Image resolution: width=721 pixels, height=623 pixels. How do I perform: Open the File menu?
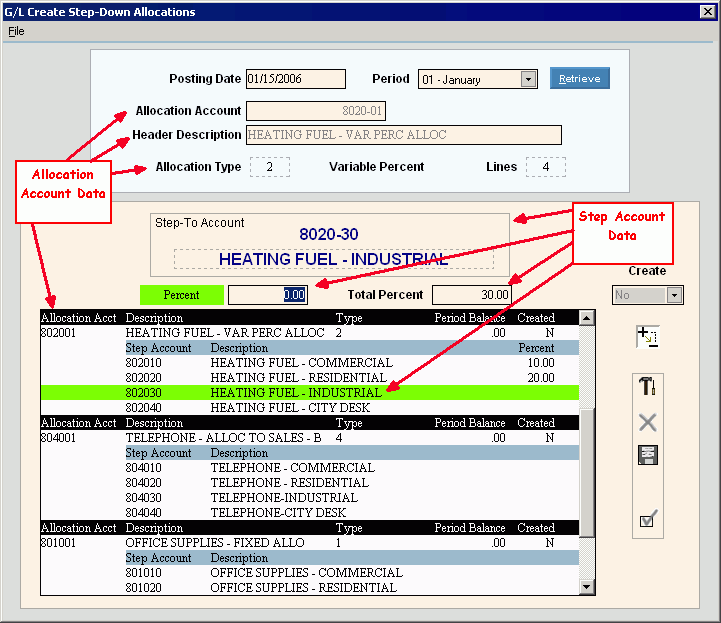coord(16,31)
